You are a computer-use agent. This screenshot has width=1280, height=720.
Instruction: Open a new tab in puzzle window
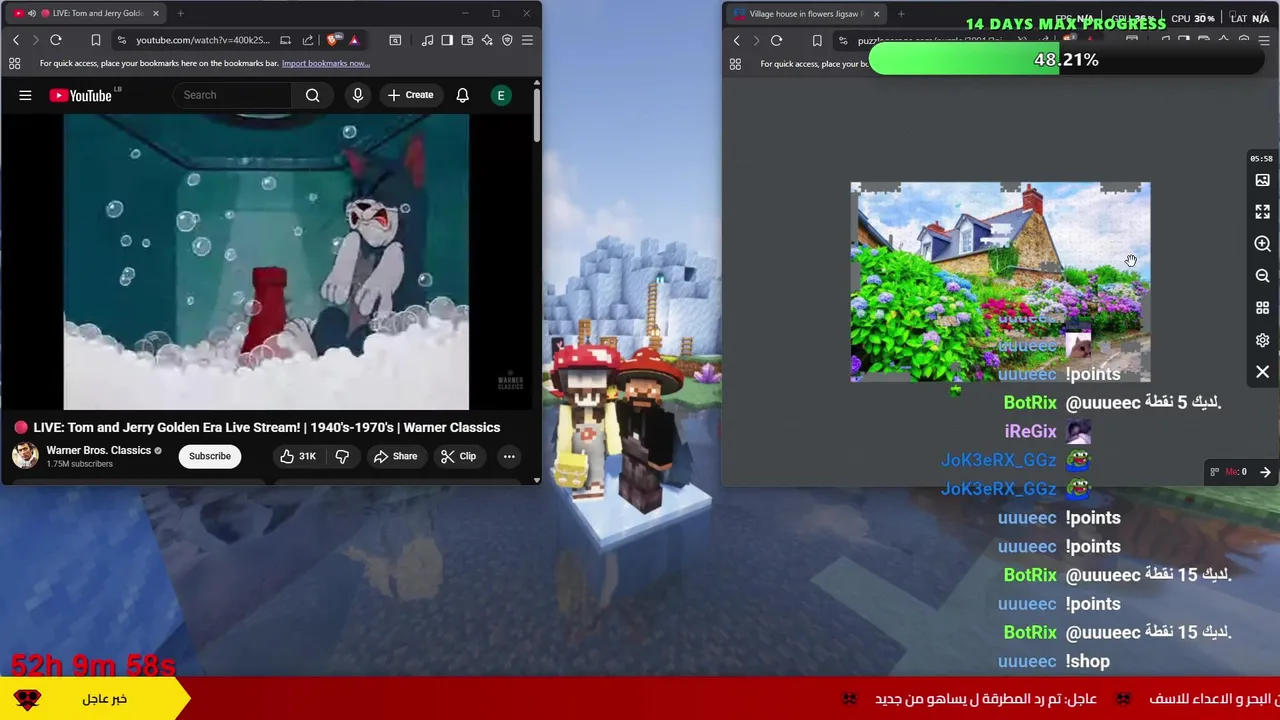coord(901,14)
